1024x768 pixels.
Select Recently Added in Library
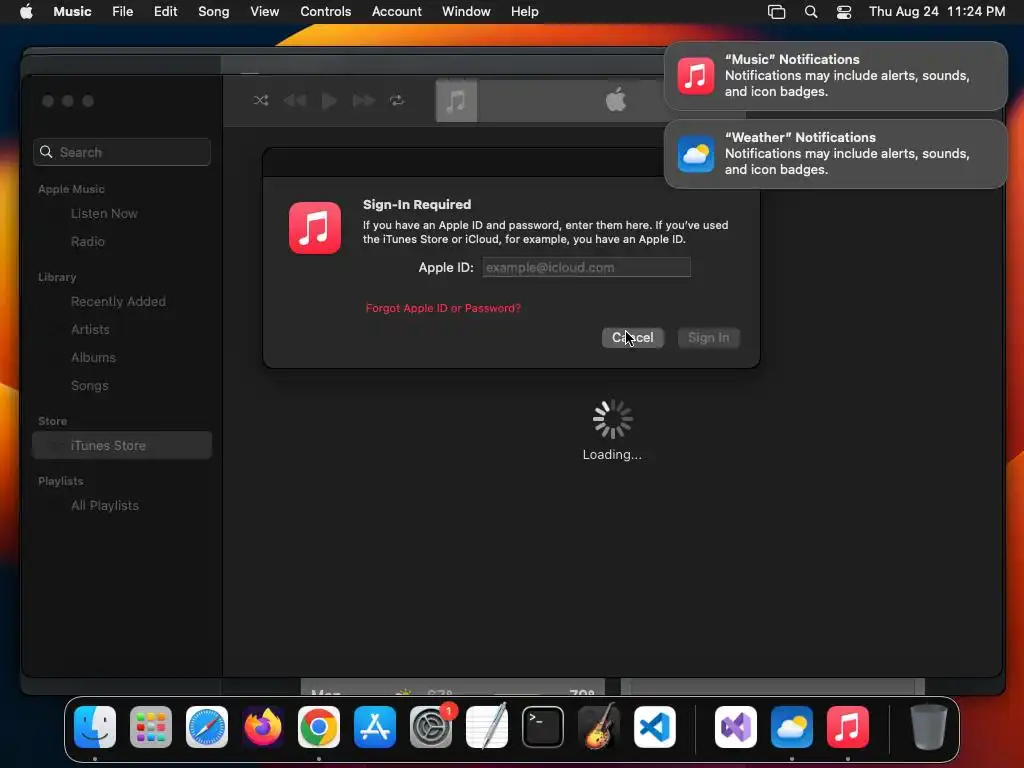pyautogui.click(x=118, y=302)
